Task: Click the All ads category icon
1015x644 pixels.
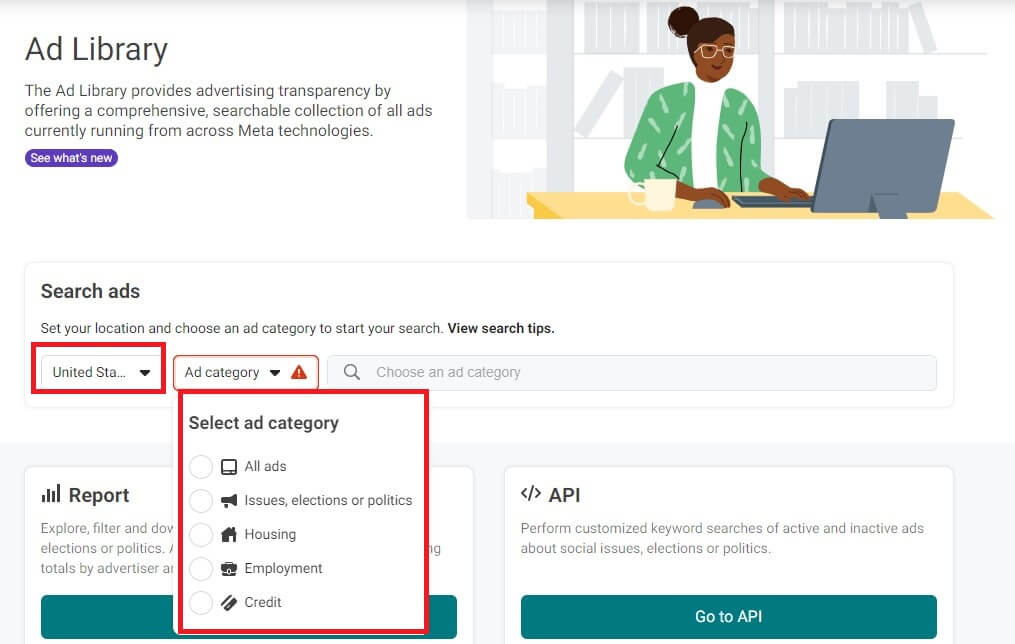Action: pos(229,467)
